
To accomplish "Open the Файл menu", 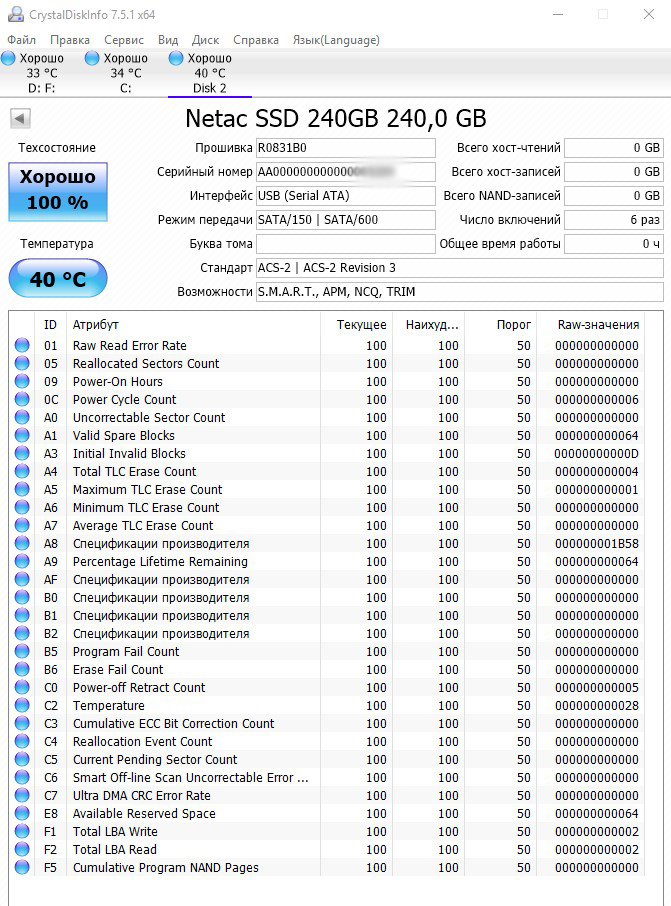I will (x=21, y=40).
